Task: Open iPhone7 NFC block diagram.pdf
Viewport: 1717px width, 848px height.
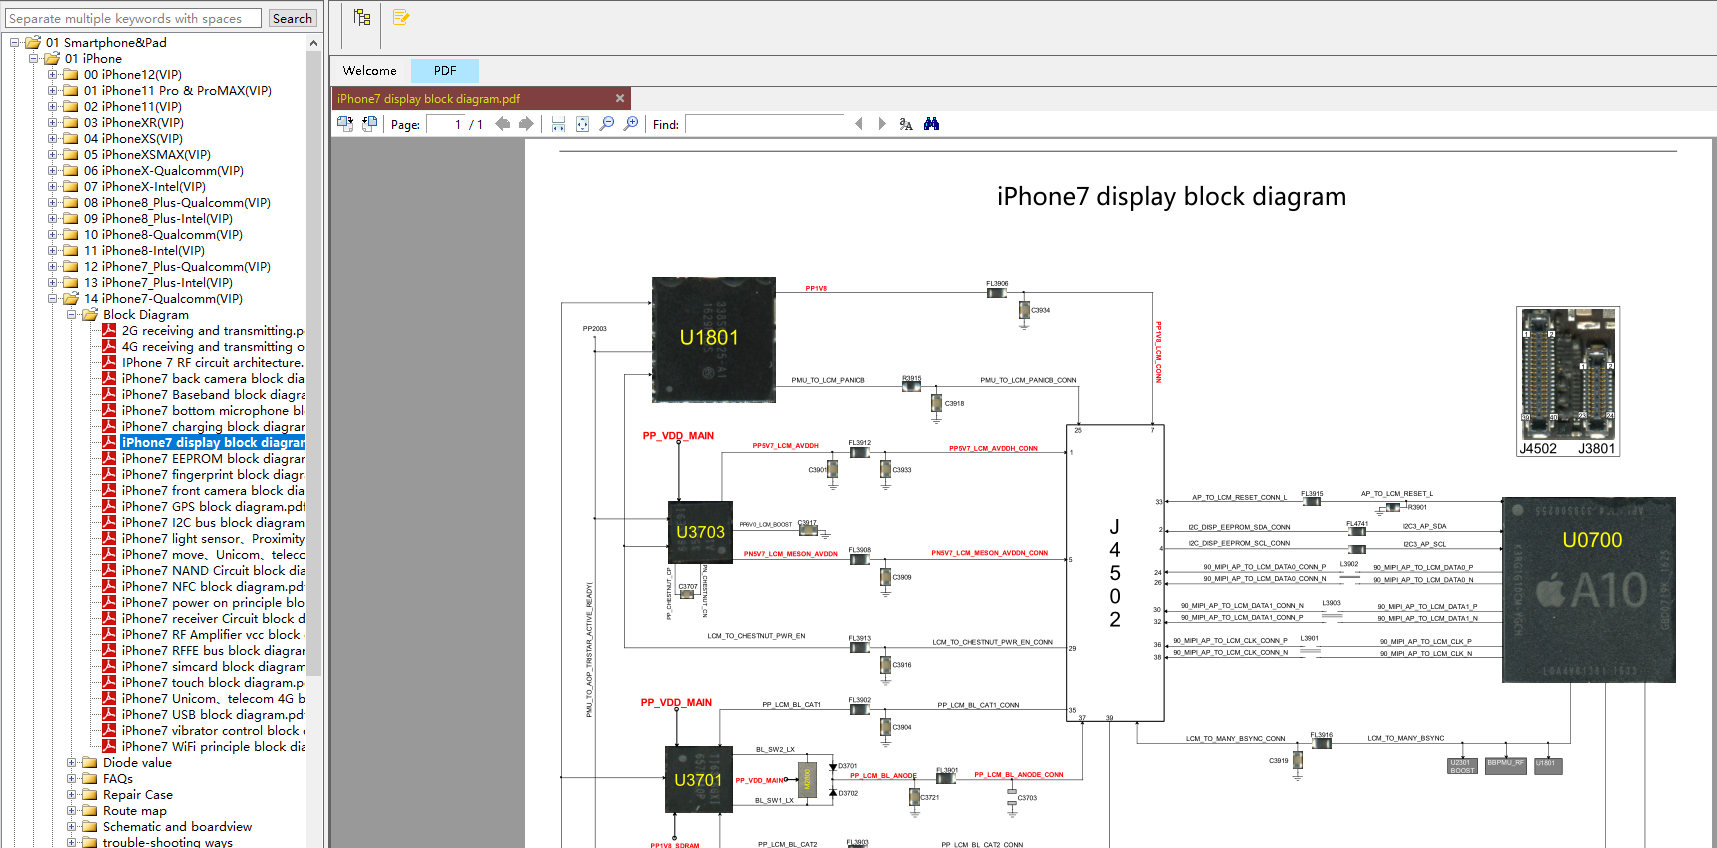Action: pos(213,587)
